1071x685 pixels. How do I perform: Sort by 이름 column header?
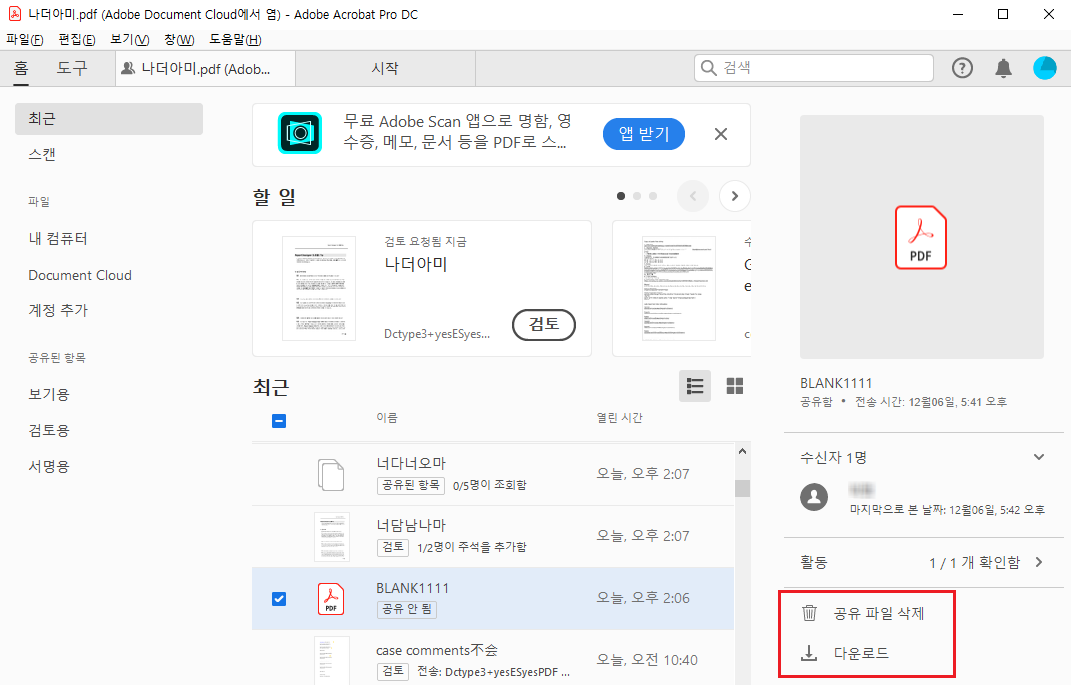click(387, 417)
